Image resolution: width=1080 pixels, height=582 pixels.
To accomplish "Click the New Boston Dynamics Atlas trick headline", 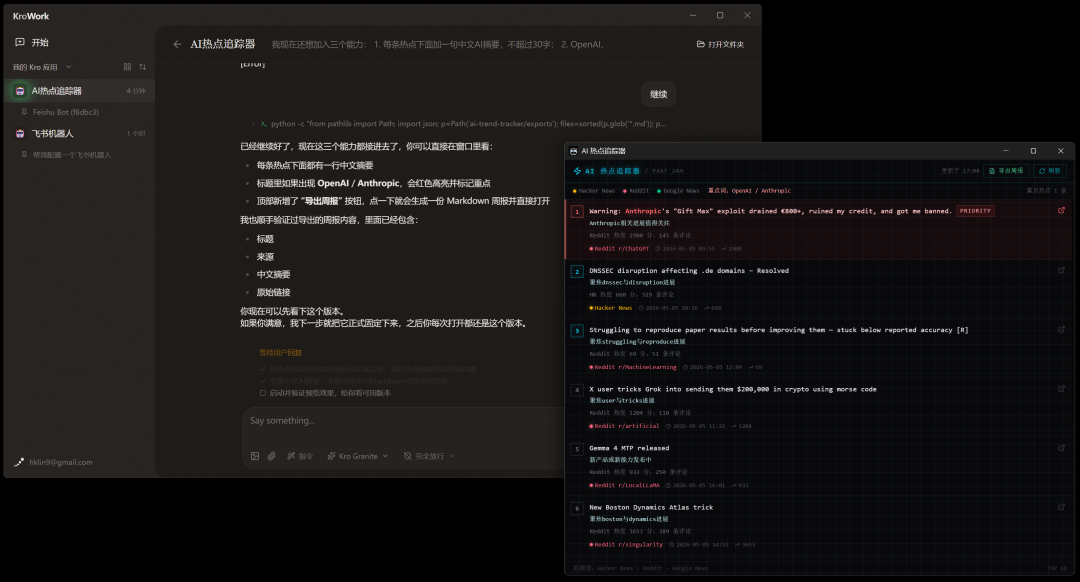I will (651, 507).
